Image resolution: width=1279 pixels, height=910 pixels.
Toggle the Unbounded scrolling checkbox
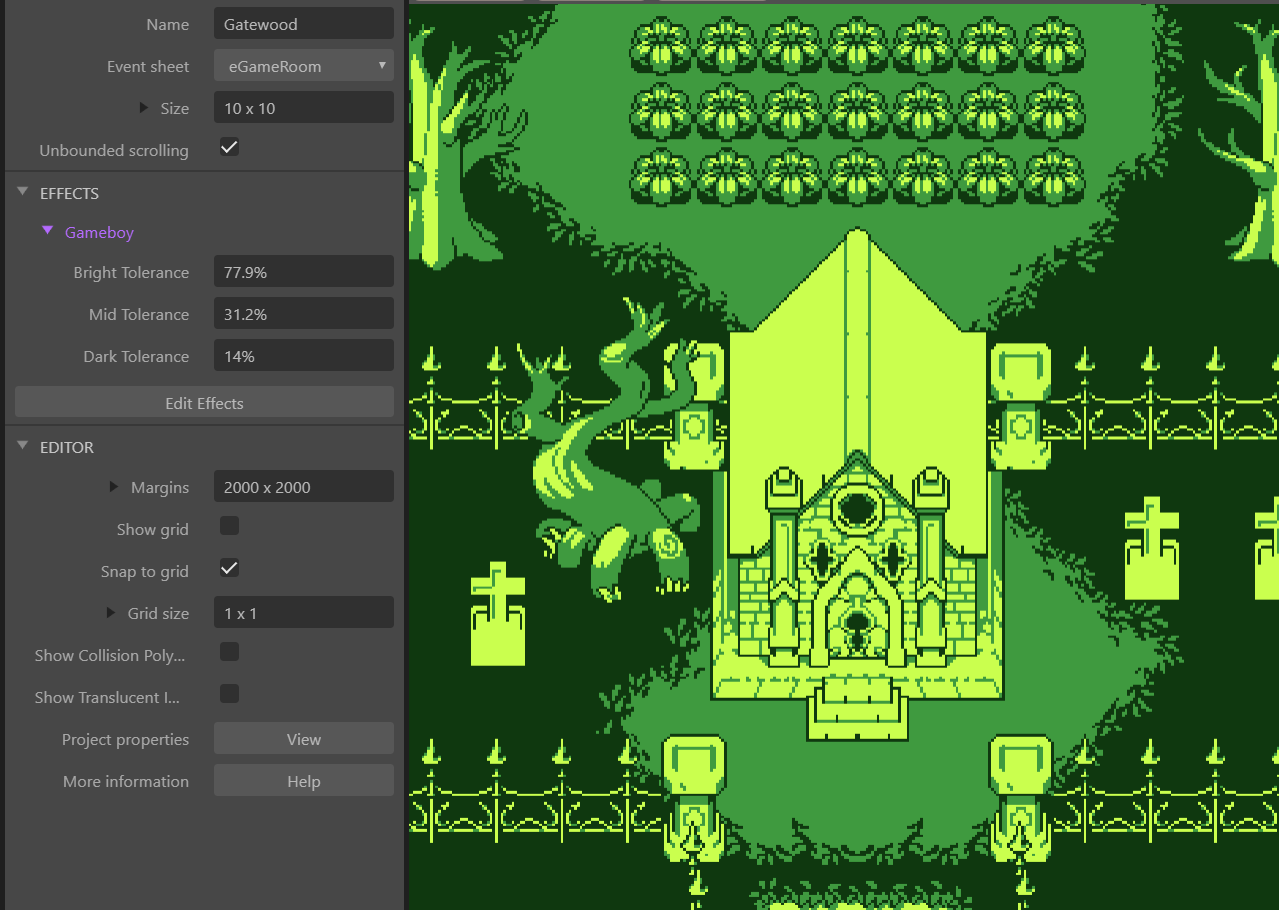click(229, 148)
